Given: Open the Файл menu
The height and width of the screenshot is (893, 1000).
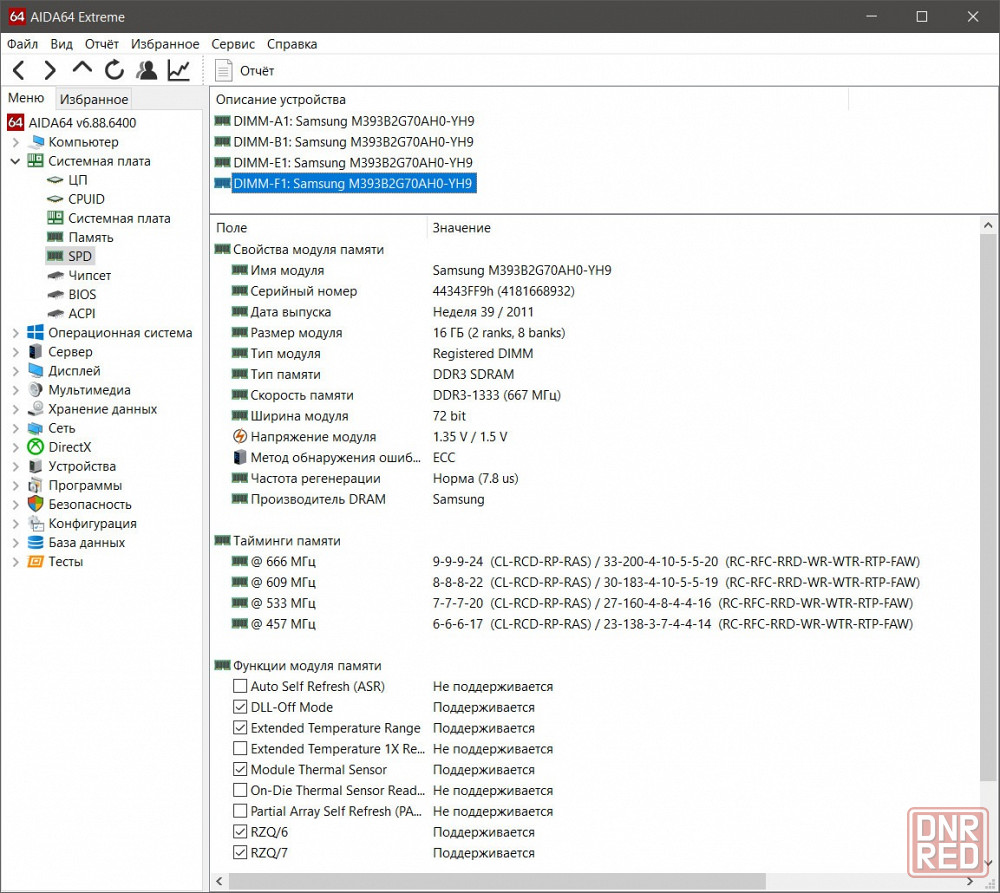Looking at the screenshot, I should (22, 44).
